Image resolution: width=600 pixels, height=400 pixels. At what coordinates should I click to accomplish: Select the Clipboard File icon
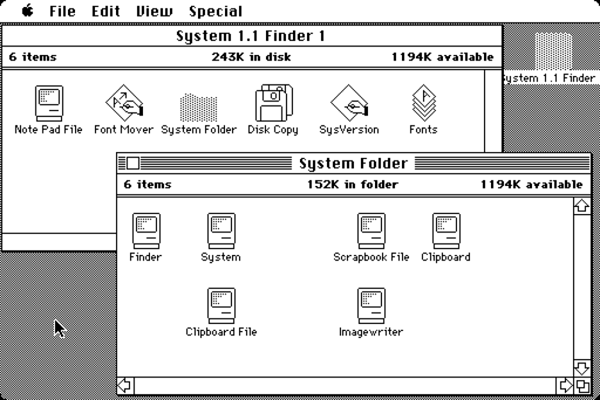(x=221, y=306)
